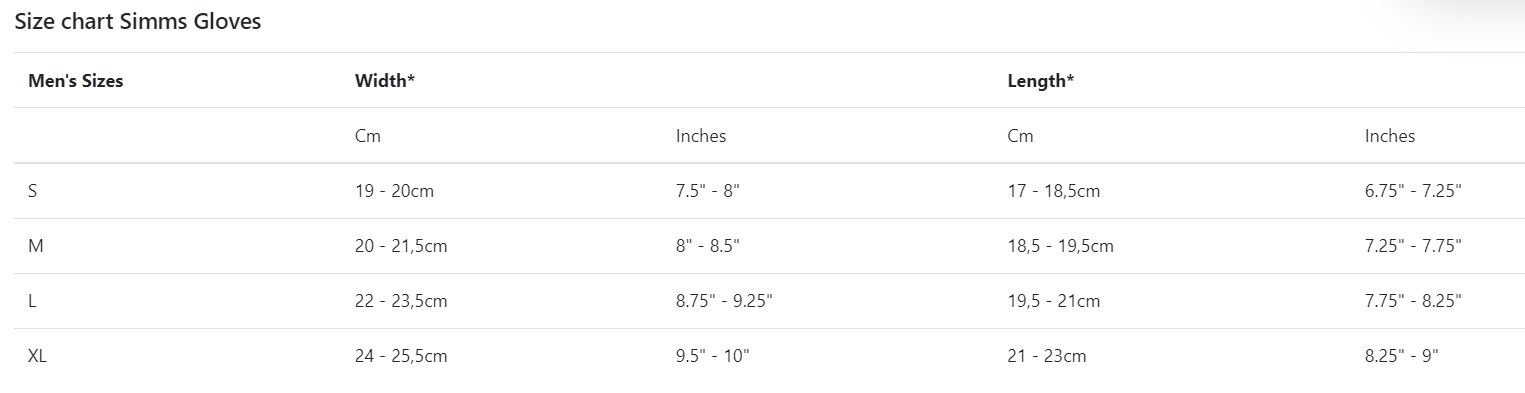The image size is (1525, 393).
Task: Select the 9.5" - 10" width cell
Action: (713, 356)
